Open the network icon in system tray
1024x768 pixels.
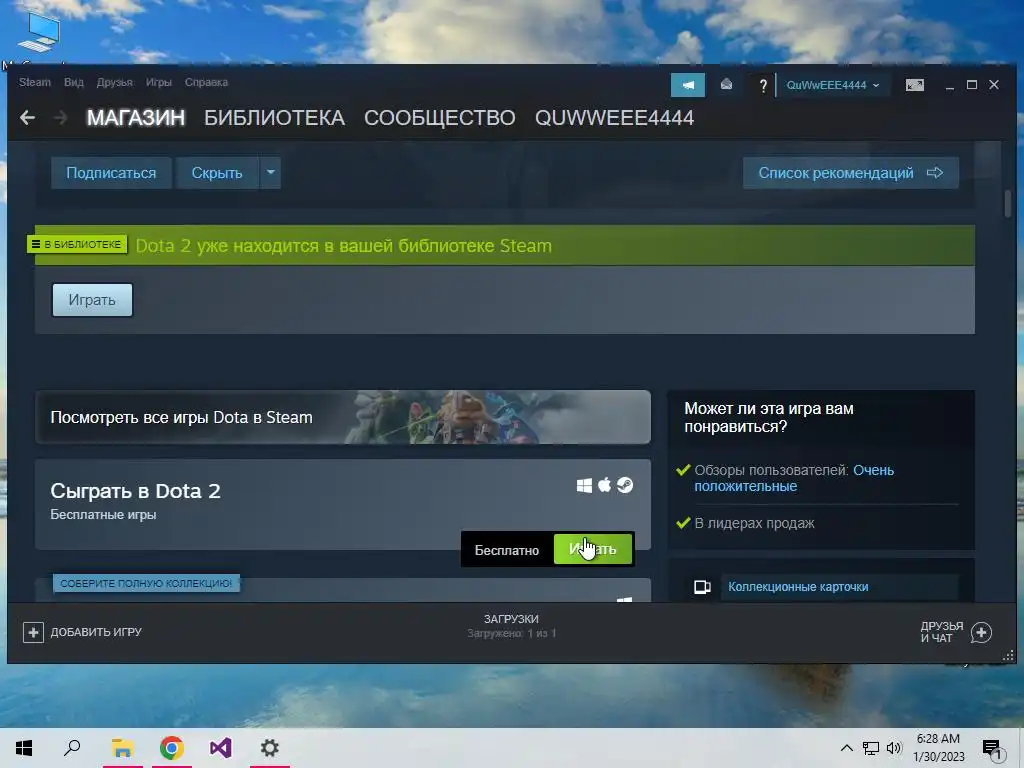click(x=871, y=748)
